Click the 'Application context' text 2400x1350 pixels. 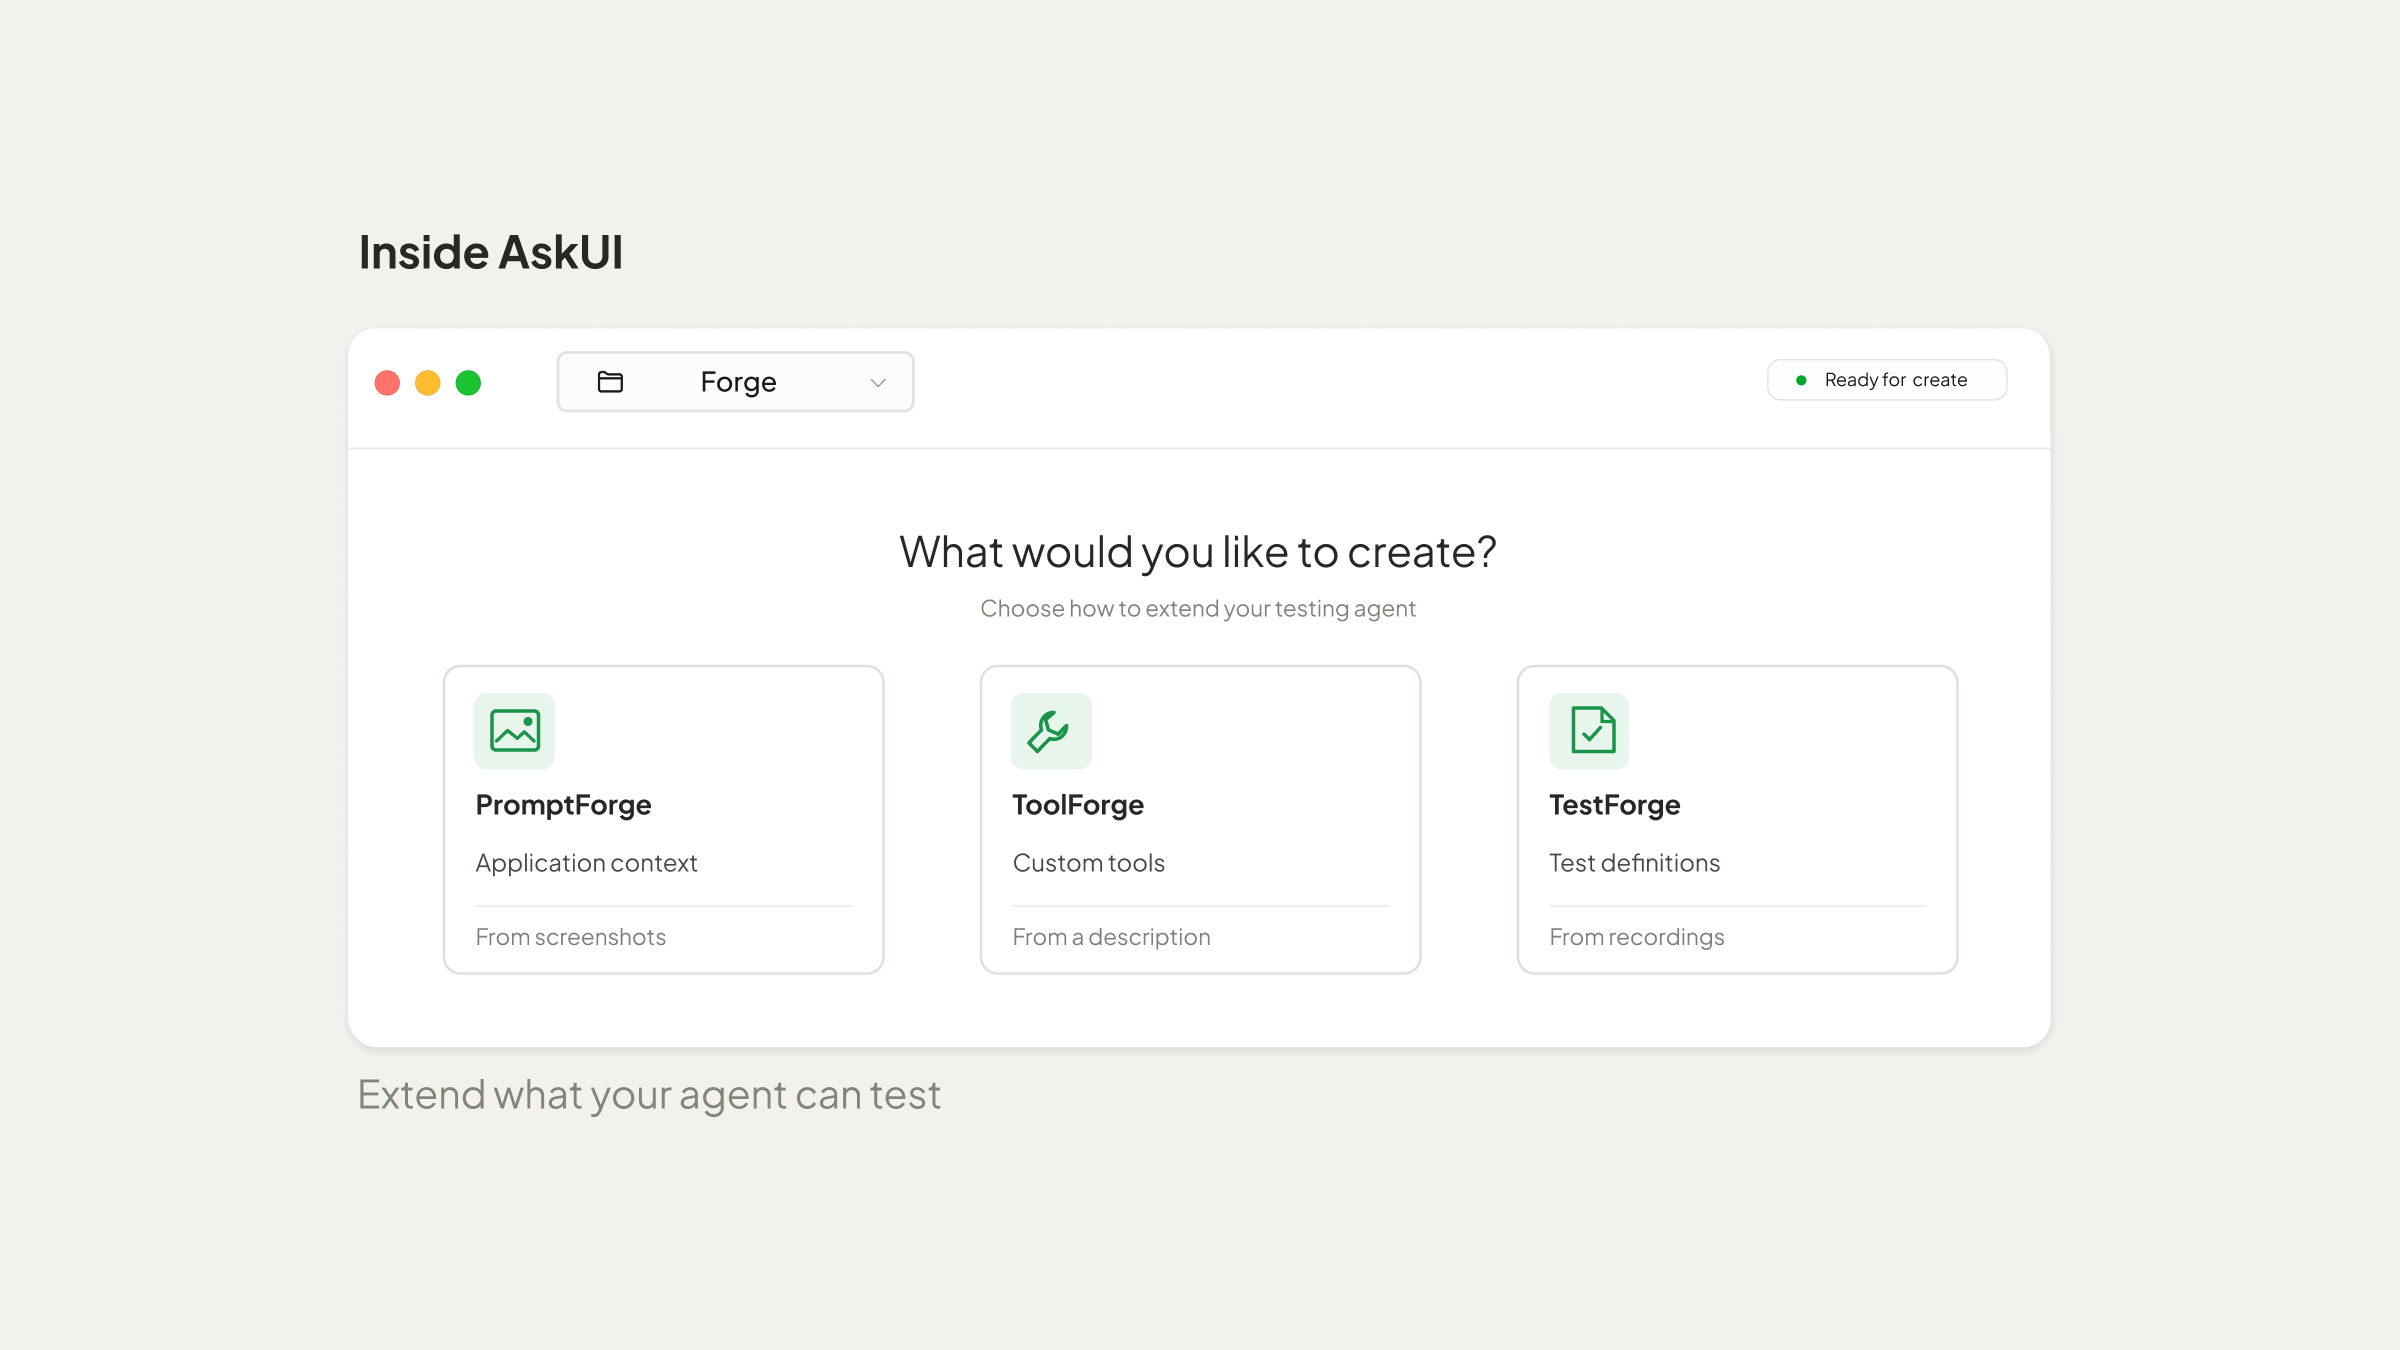(586, 863)
